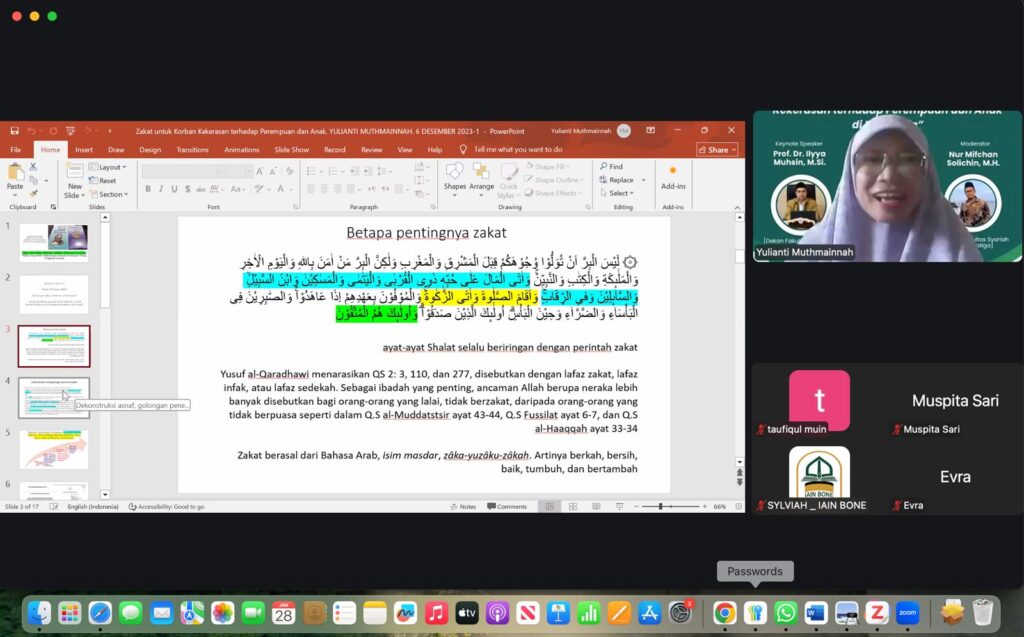
Task: Open Add-ins from the ribbon
Action: pos(673,178)
